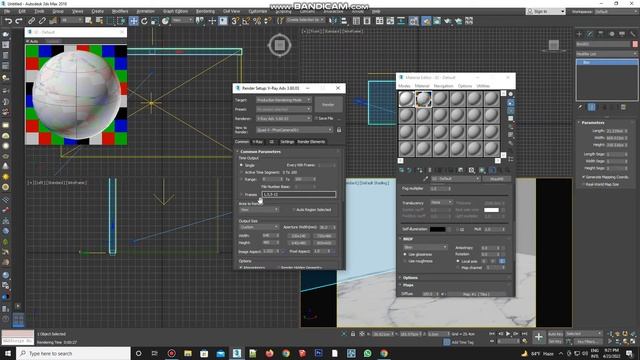This screenshot has width=640, height=360.
Task: Activate the Select and Link tool
Action: coord(31,21)
